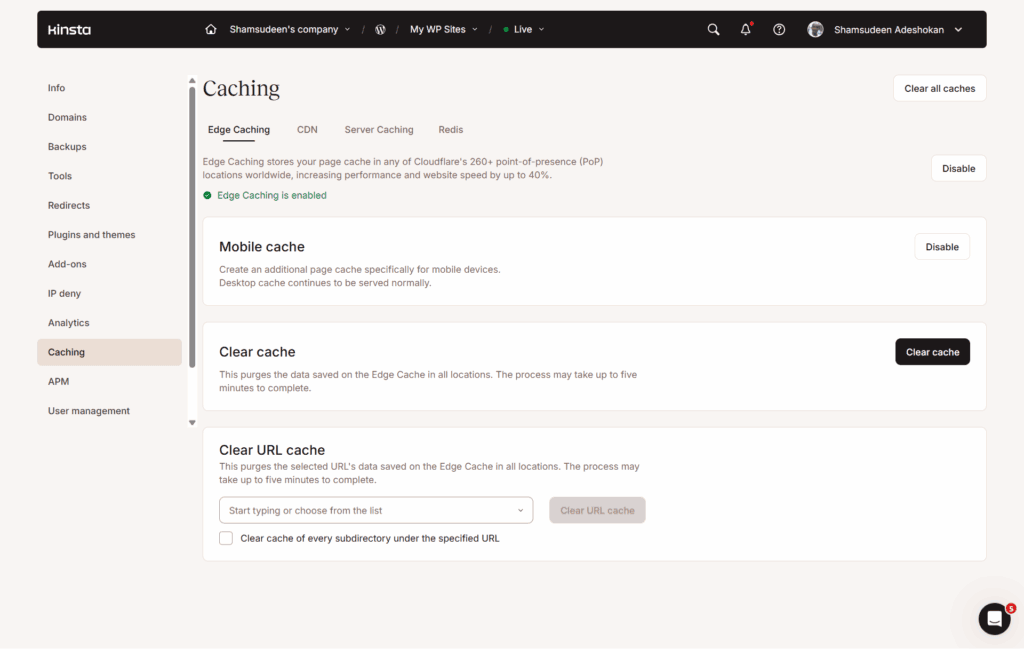Select the Redis tab
Viewport: 1024px width, 649px height.
(450, 129)
